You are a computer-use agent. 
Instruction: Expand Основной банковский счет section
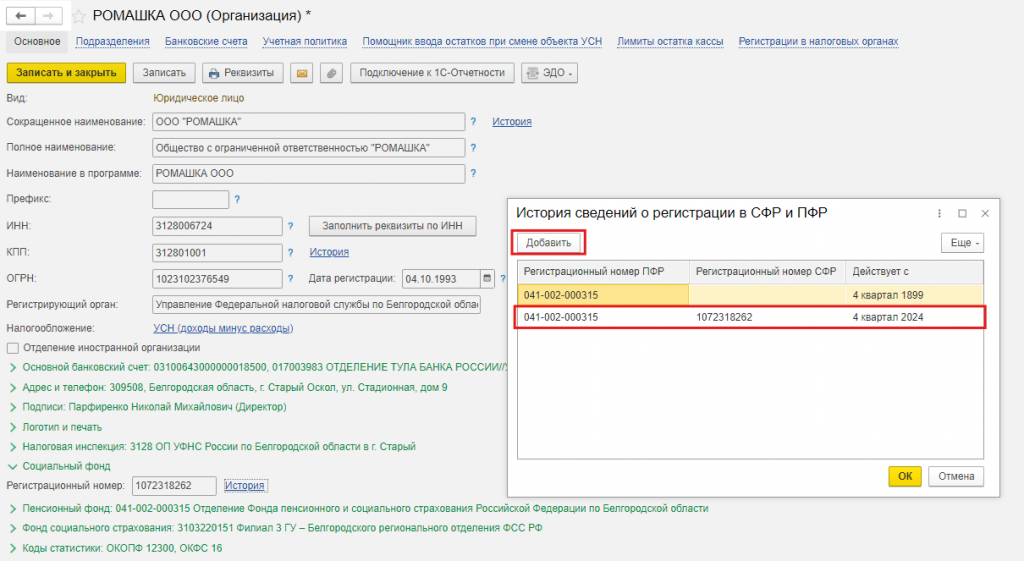12,368
